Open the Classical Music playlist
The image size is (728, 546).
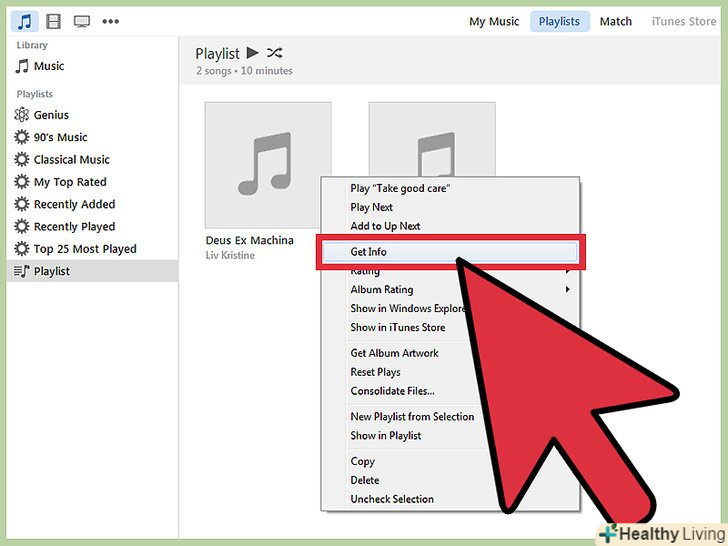[72, 159]
